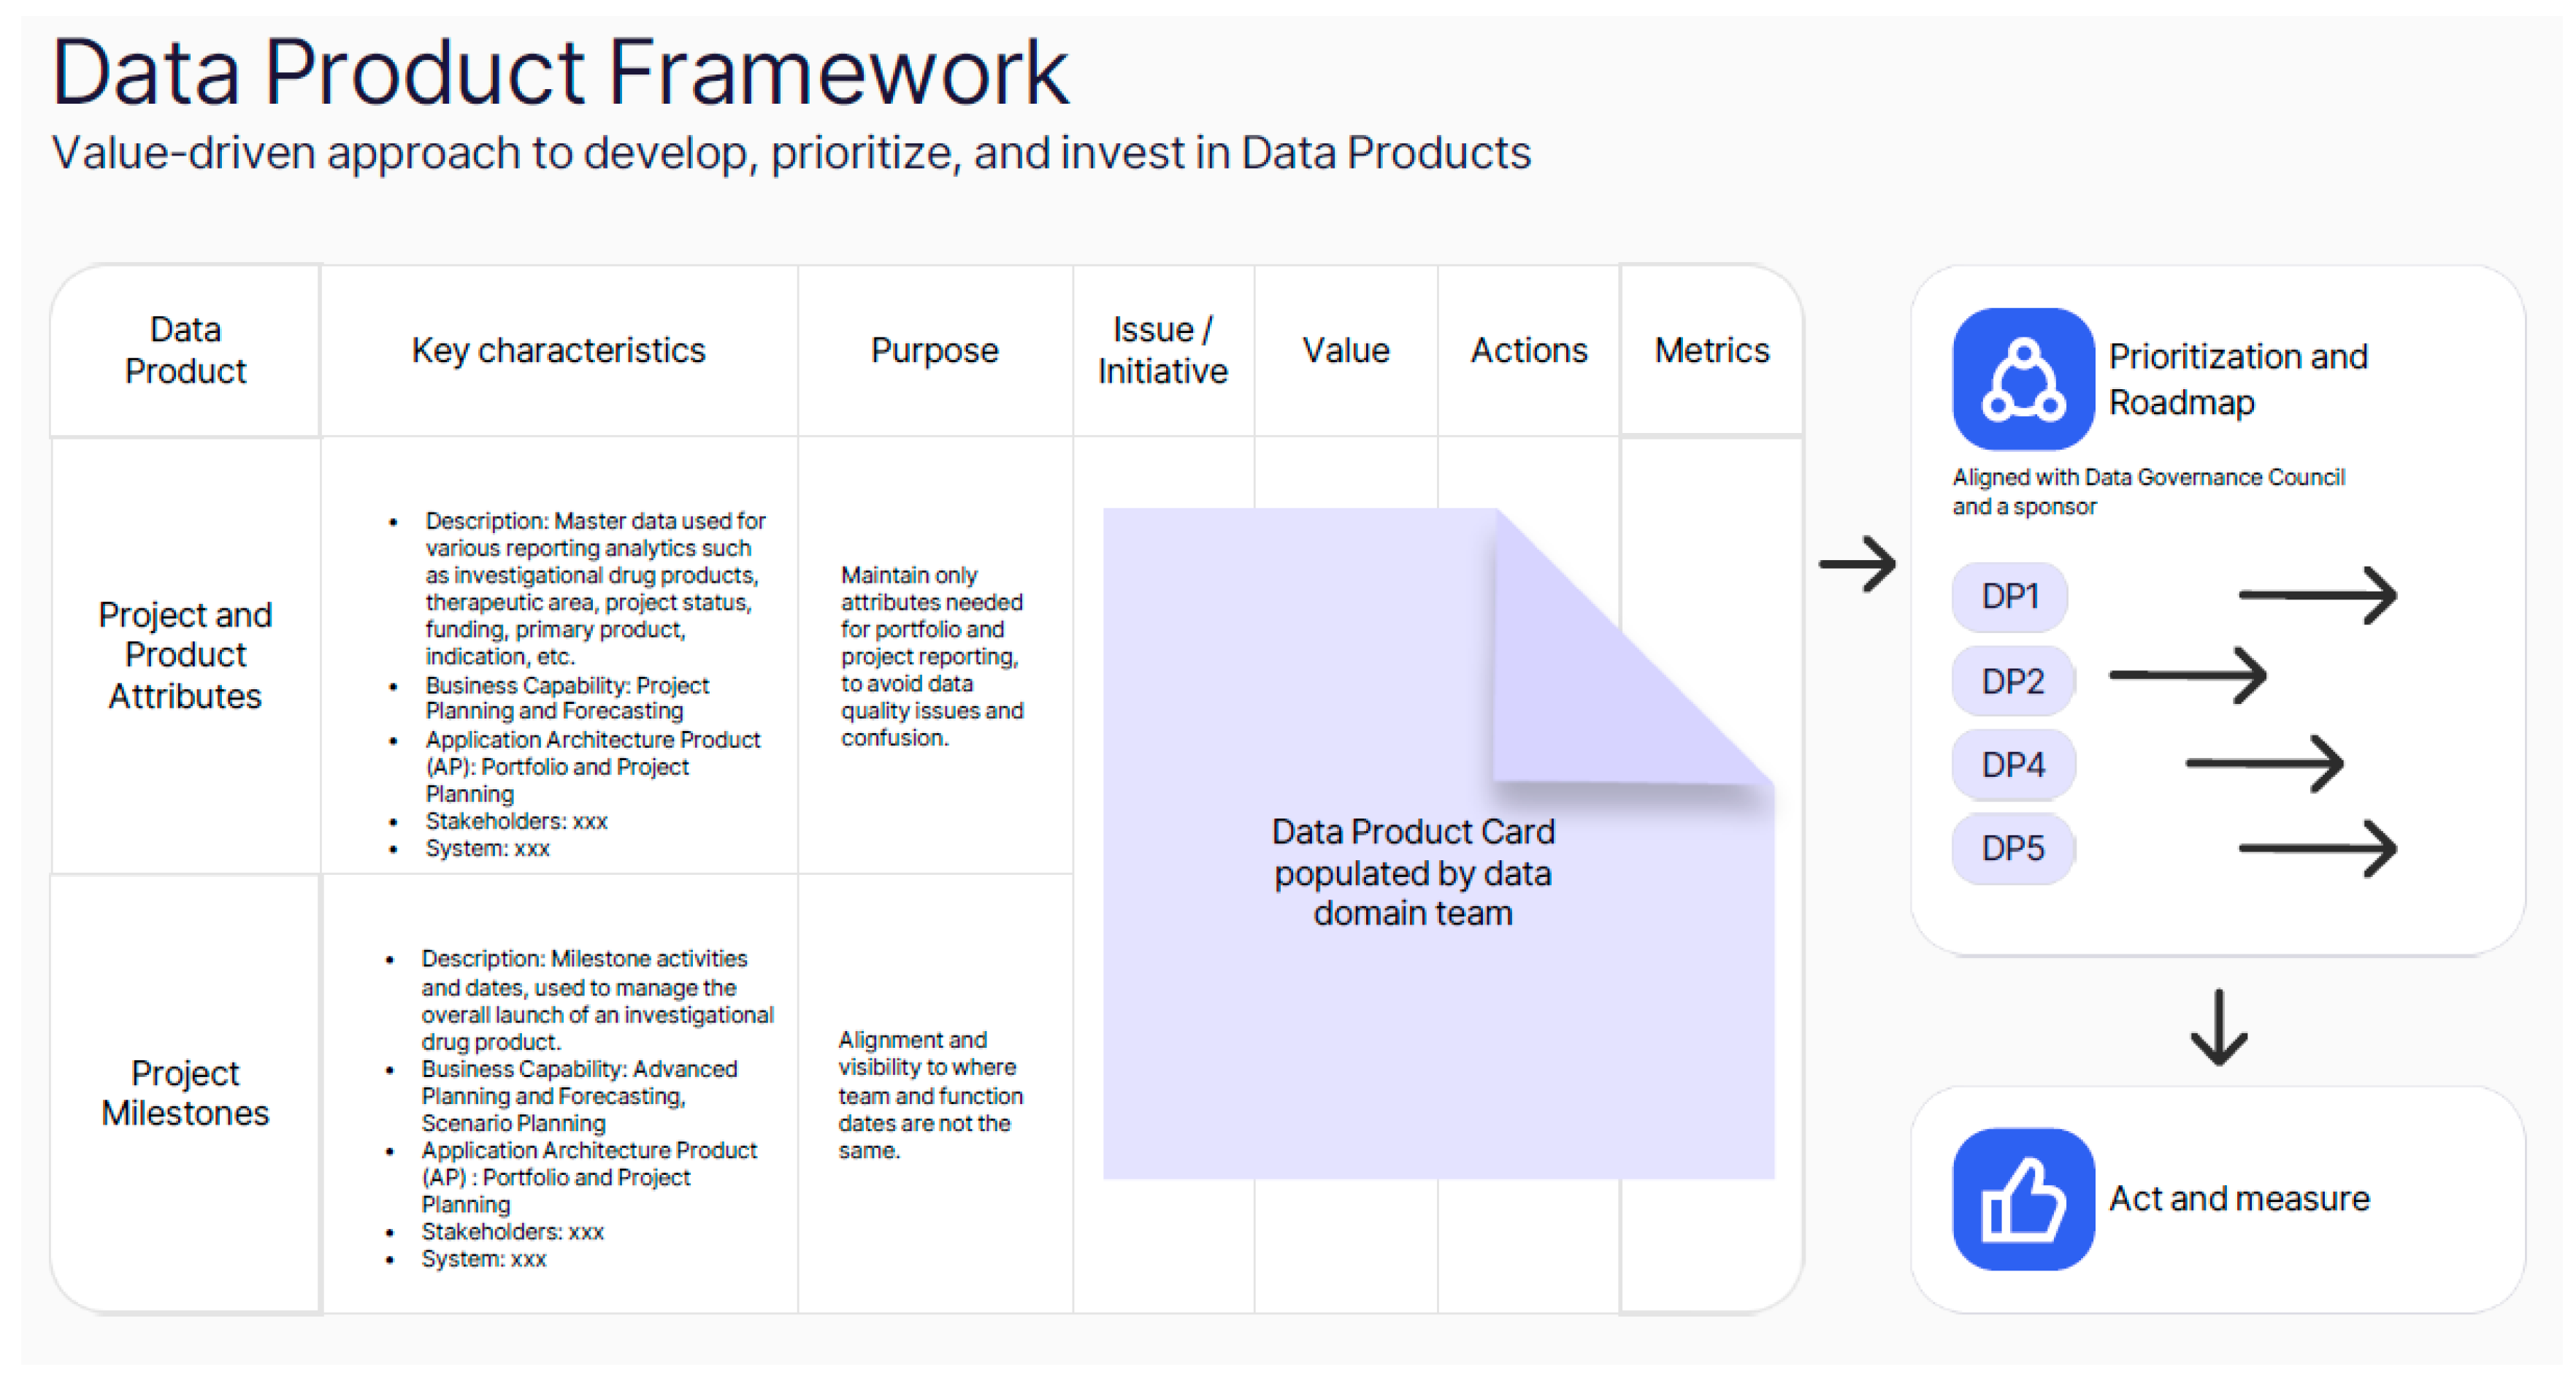Click the arrow in the DP5 row
This screenshot has width=2576, height=1383.
point(2317,849)
